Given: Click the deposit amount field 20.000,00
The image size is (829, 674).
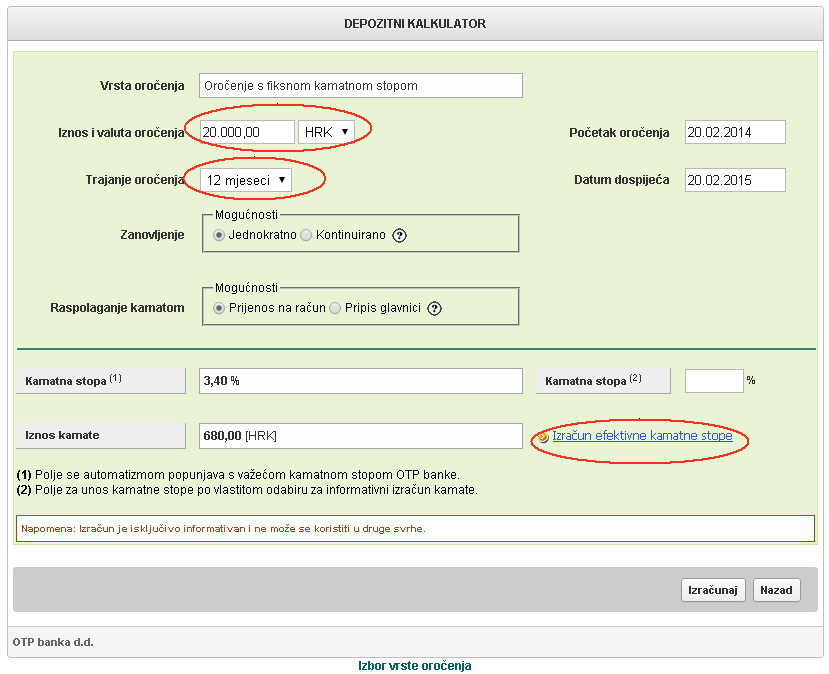Looking at the screenshot, I should coord(246,132).
